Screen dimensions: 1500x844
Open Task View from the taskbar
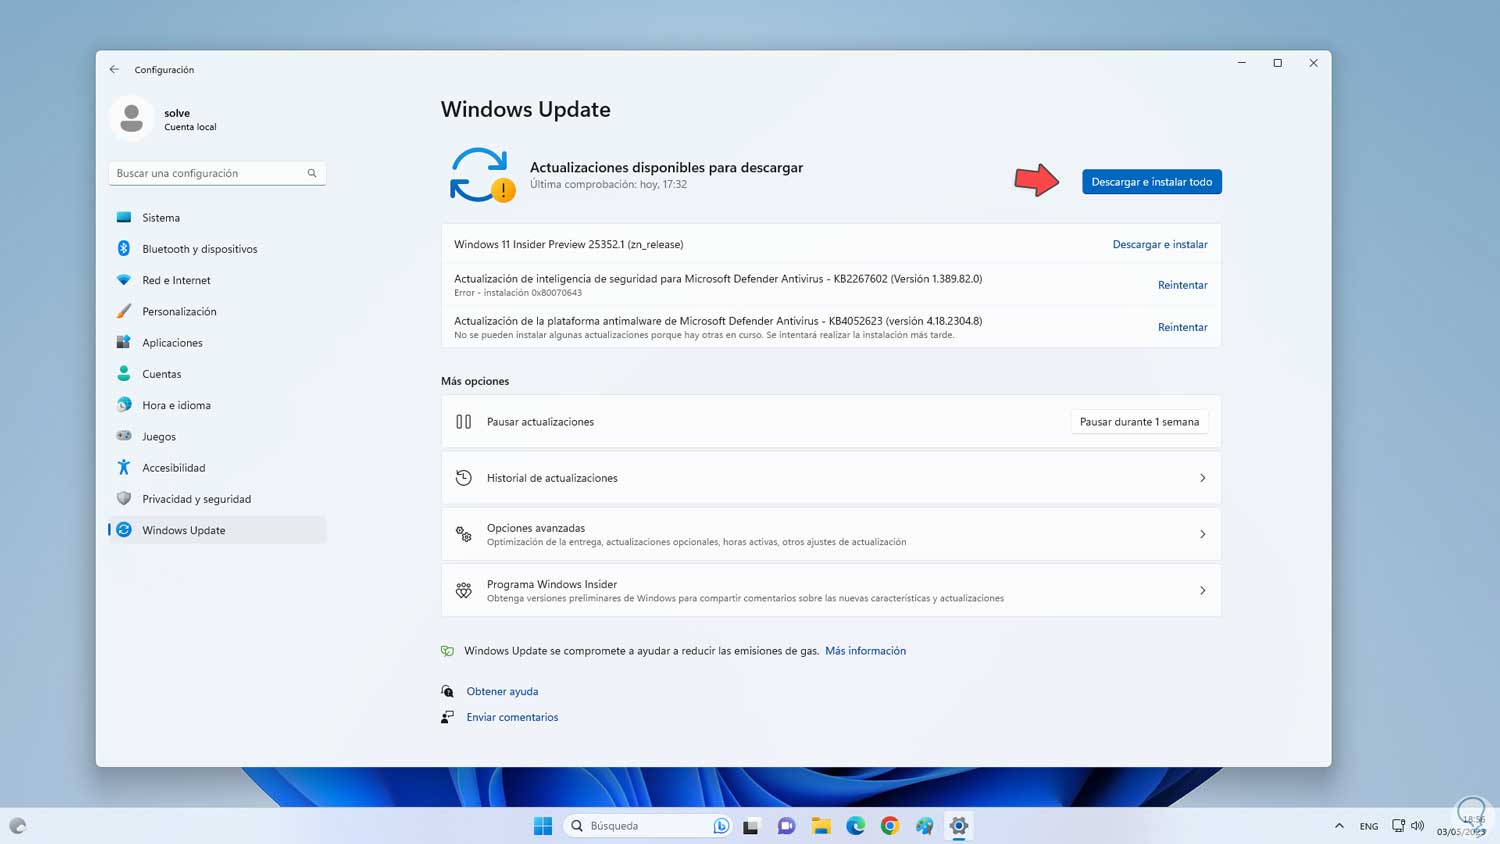(751, 826)
